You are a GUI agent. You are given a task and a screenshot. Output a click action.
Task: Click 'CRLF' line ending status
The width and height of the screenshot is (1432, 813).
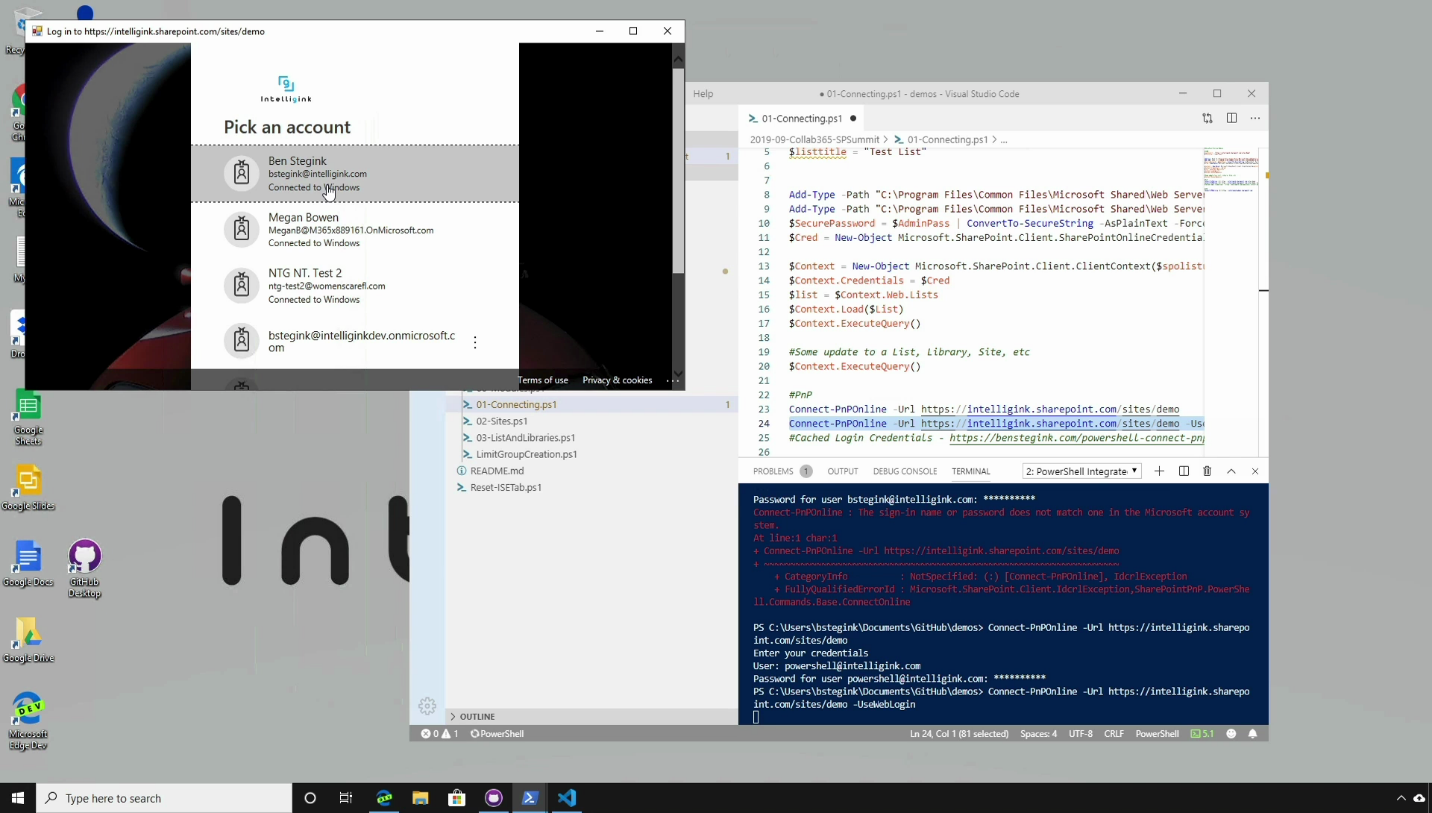coord(1113,734)
